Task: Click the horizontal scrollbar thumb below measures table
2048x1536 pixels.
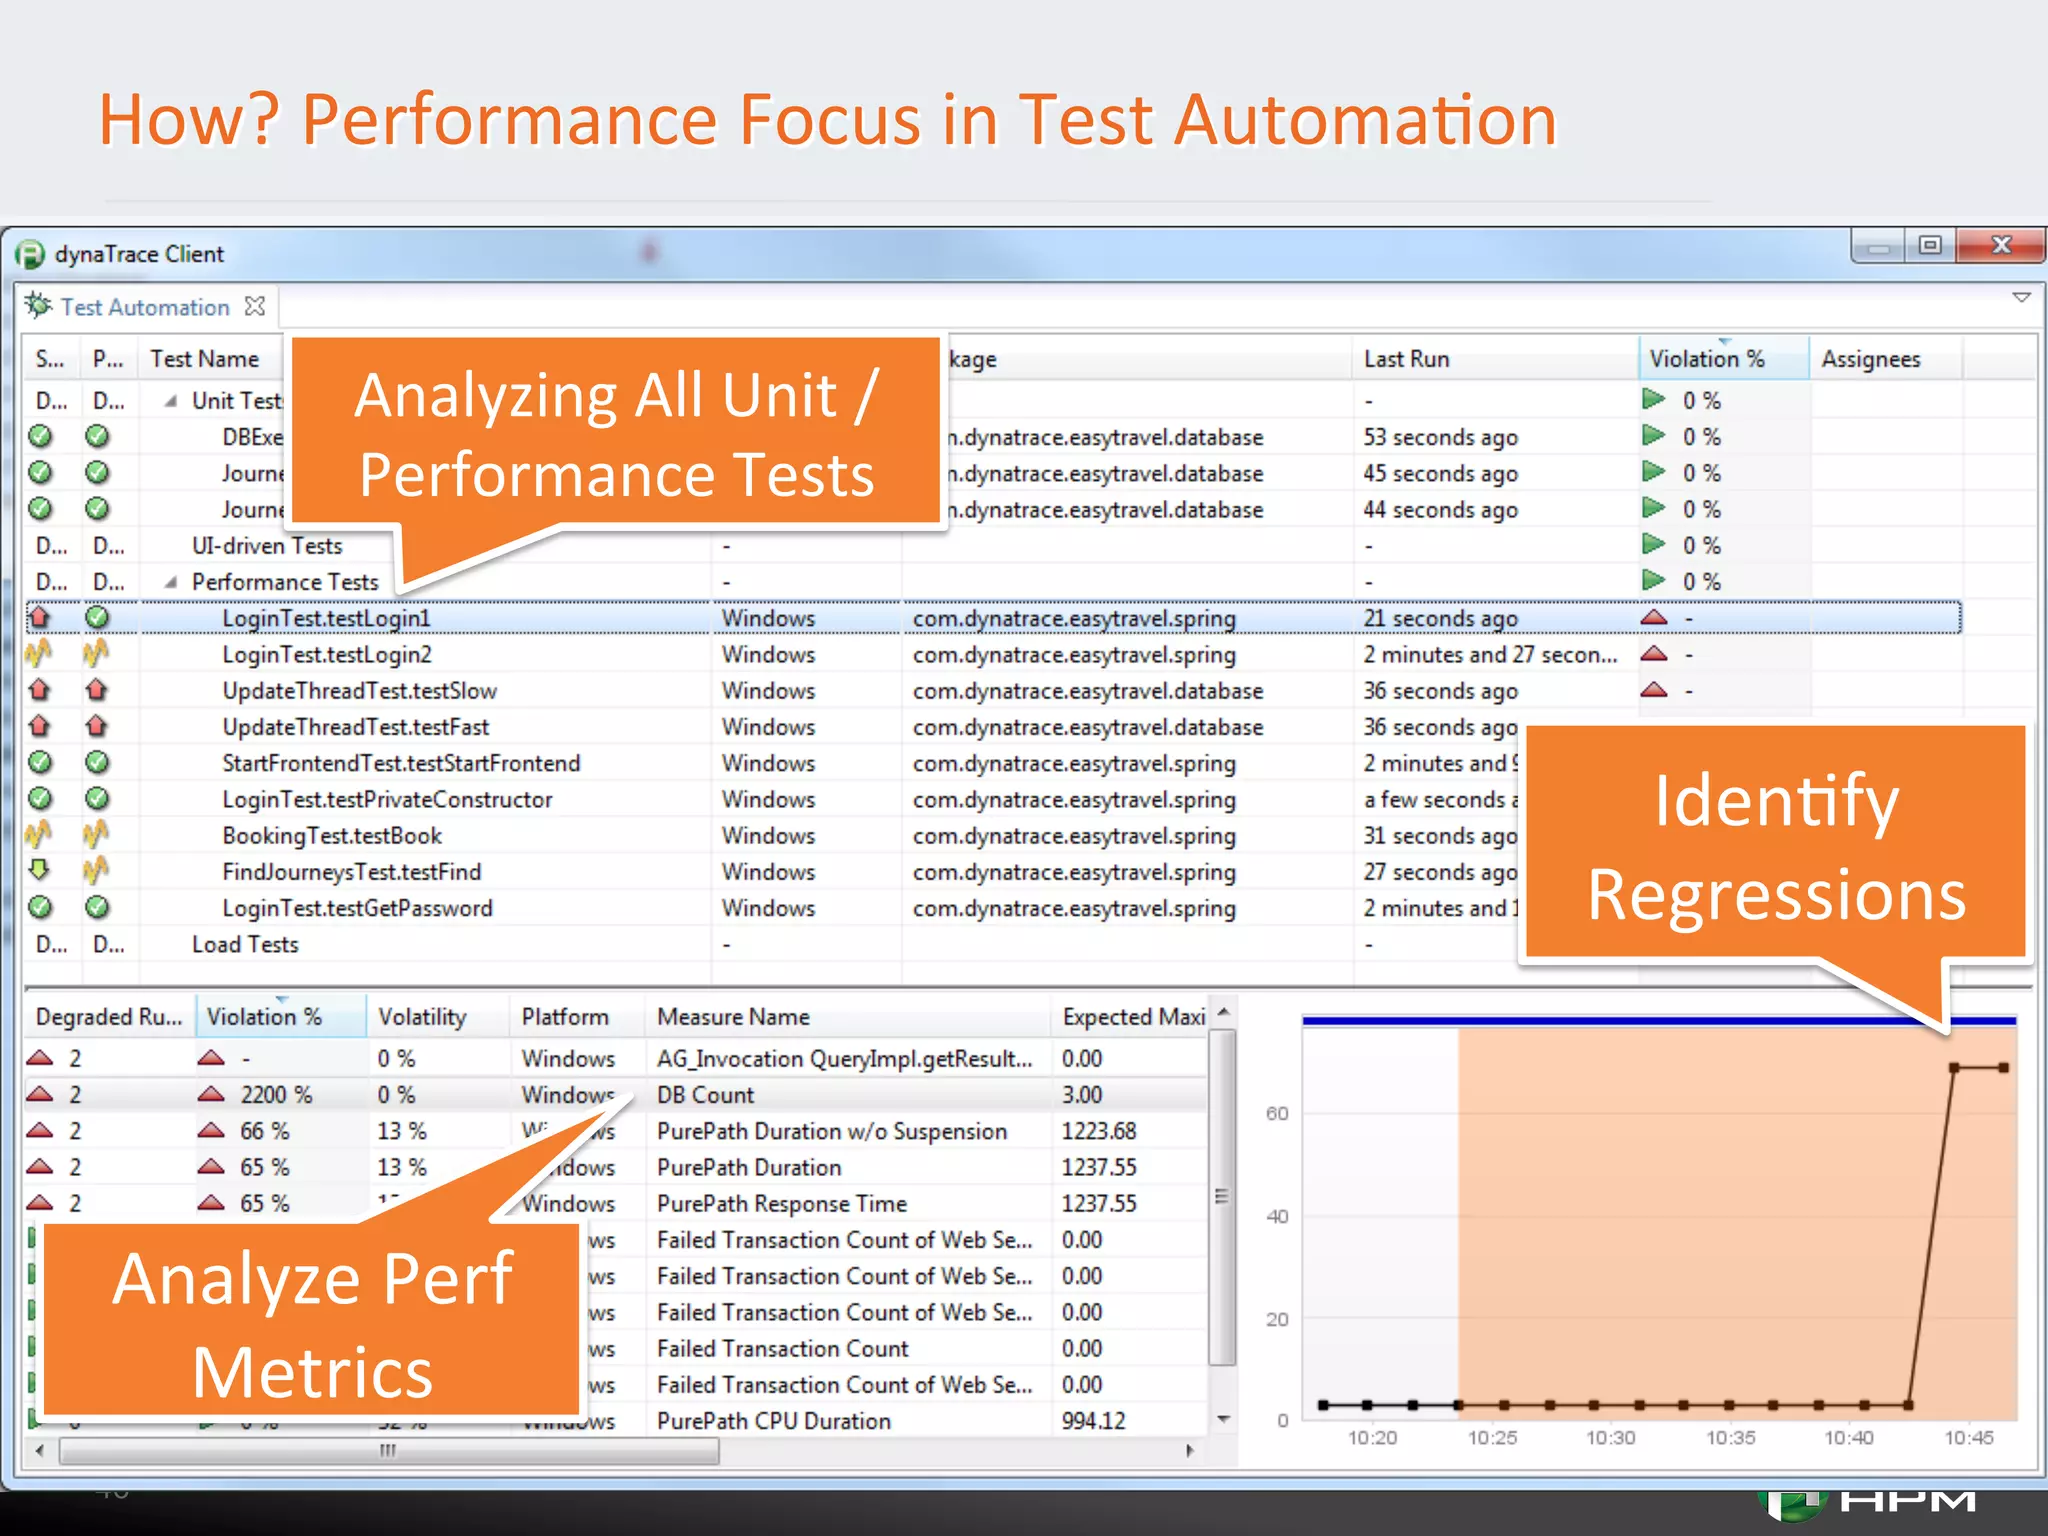Action: coord(389,1450)
